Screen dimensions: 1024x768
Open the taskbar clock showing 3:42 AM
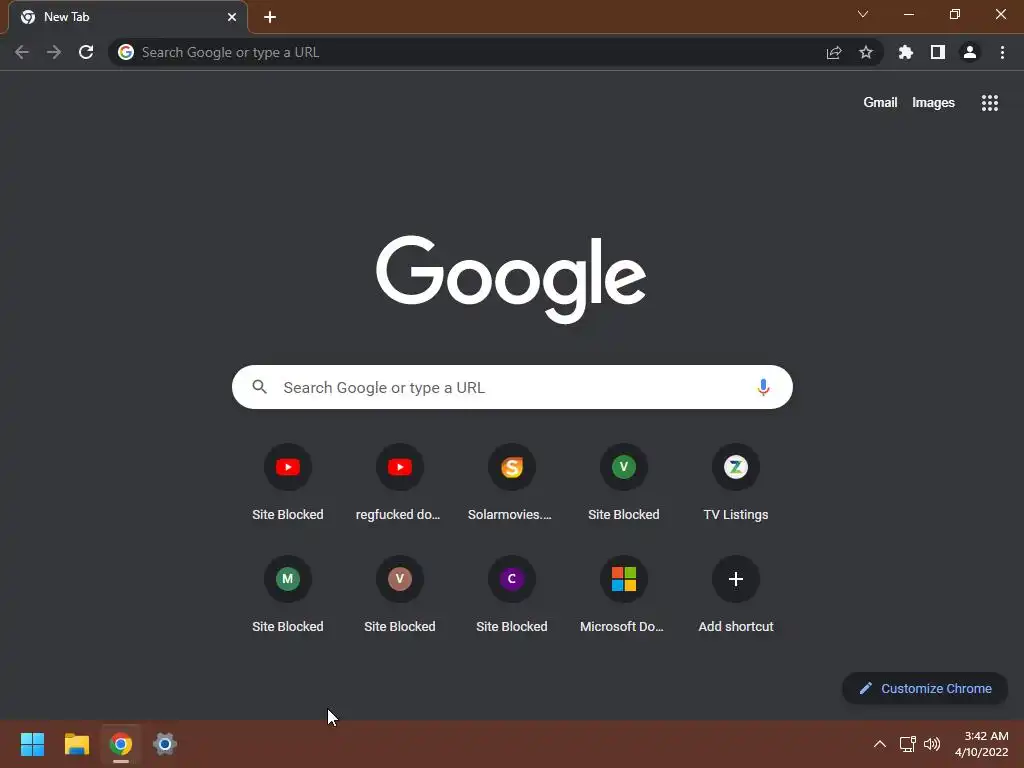982,744
